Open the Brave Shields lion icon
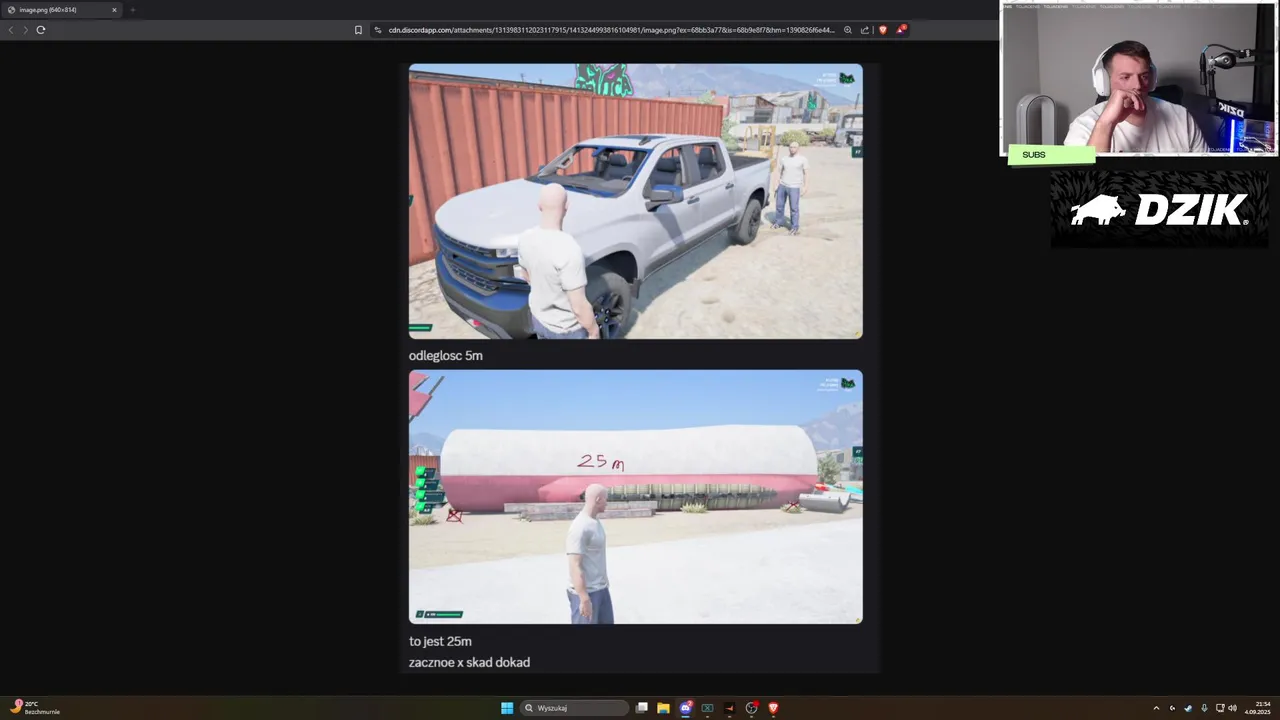Image resolution: width=1280 pixels, height=720 pixels. tap(882, 30)
